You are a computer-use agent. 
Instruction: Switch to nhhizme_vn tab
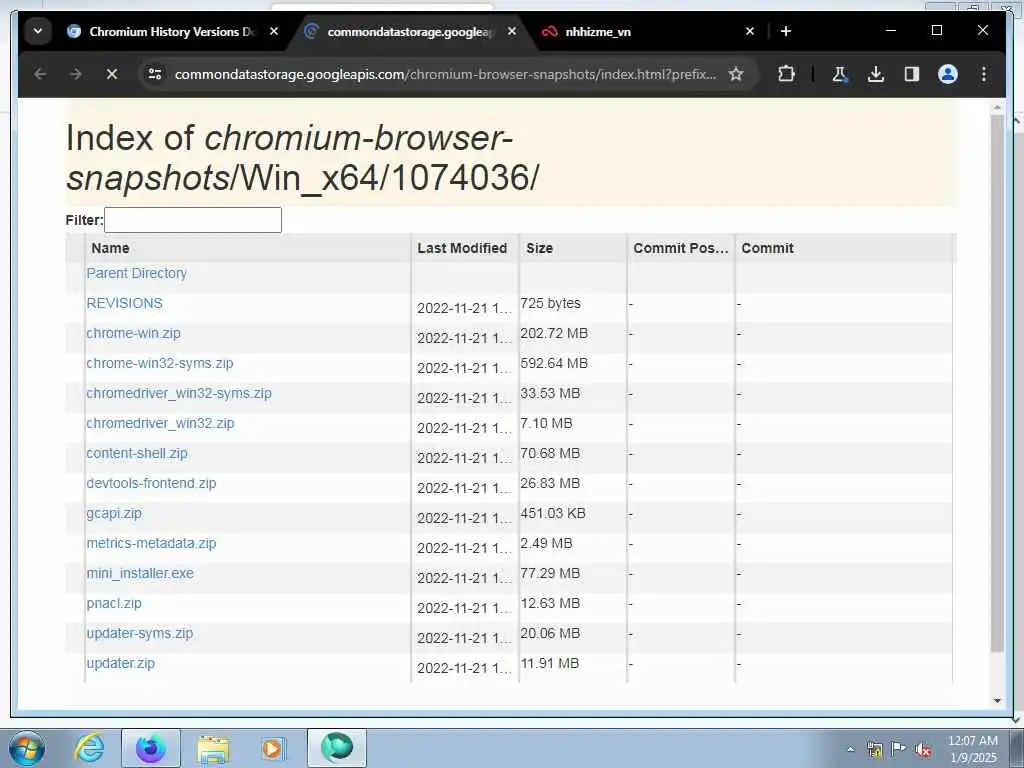[598, 31]
